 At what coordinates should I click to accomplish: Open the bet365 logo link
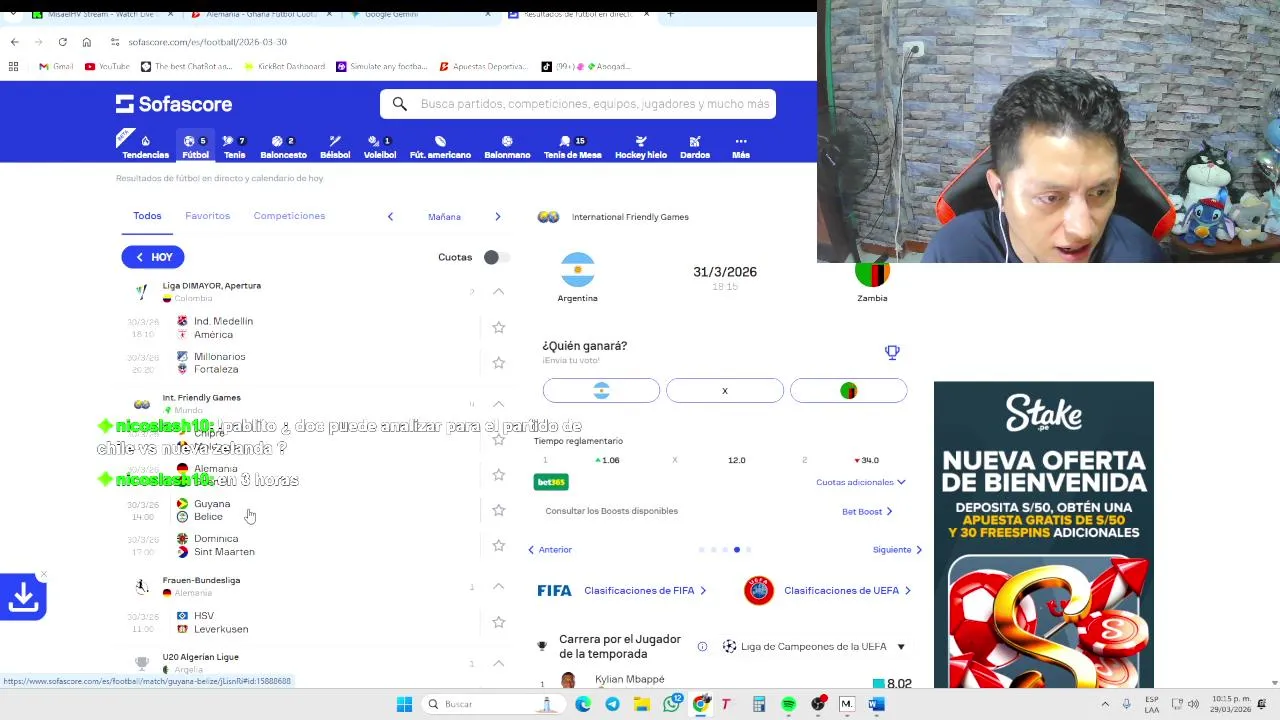551,482
